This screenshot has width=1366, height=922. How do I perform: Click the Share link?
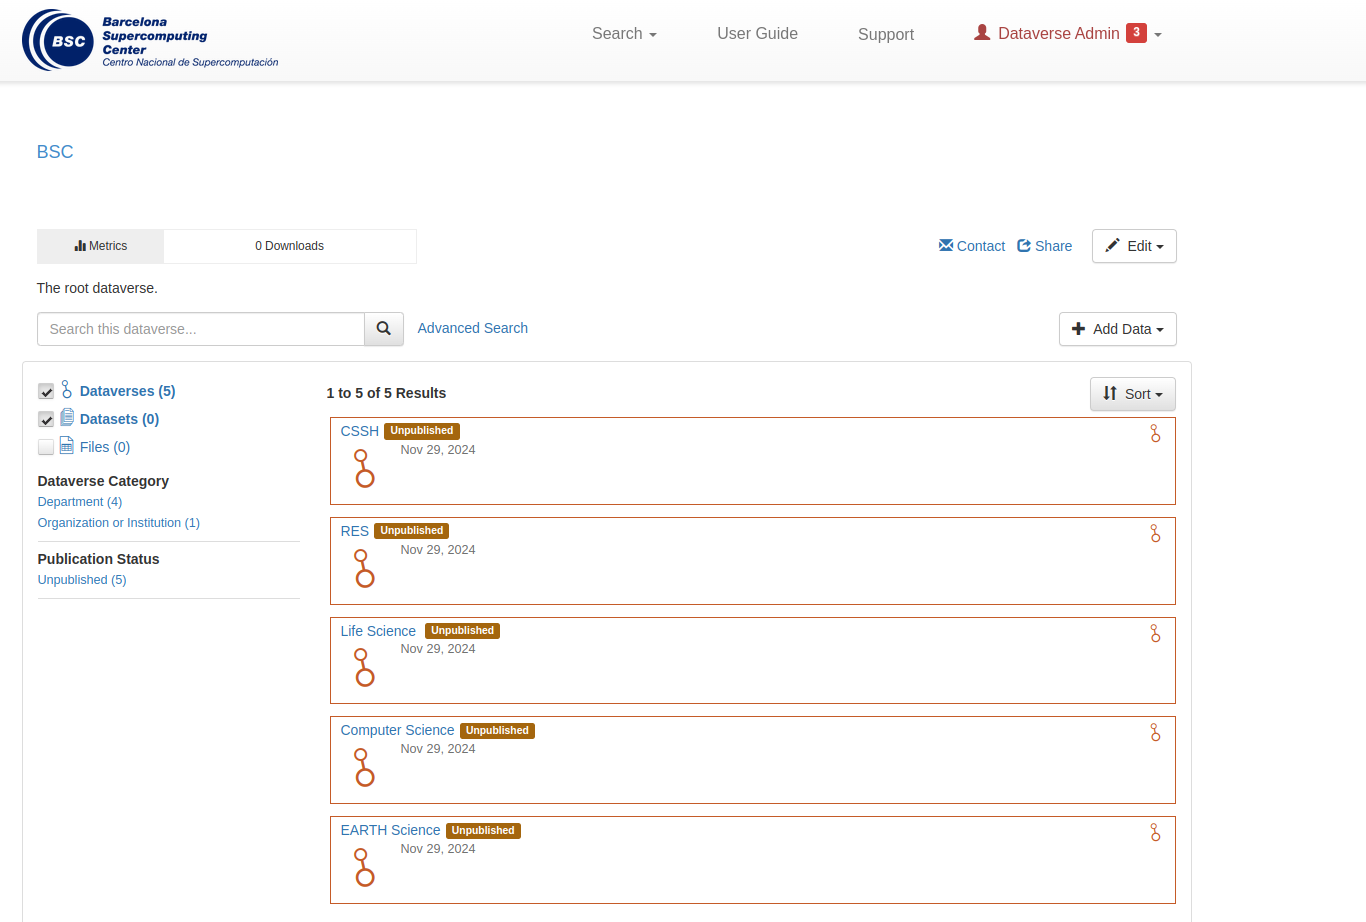coord(1044,246)
